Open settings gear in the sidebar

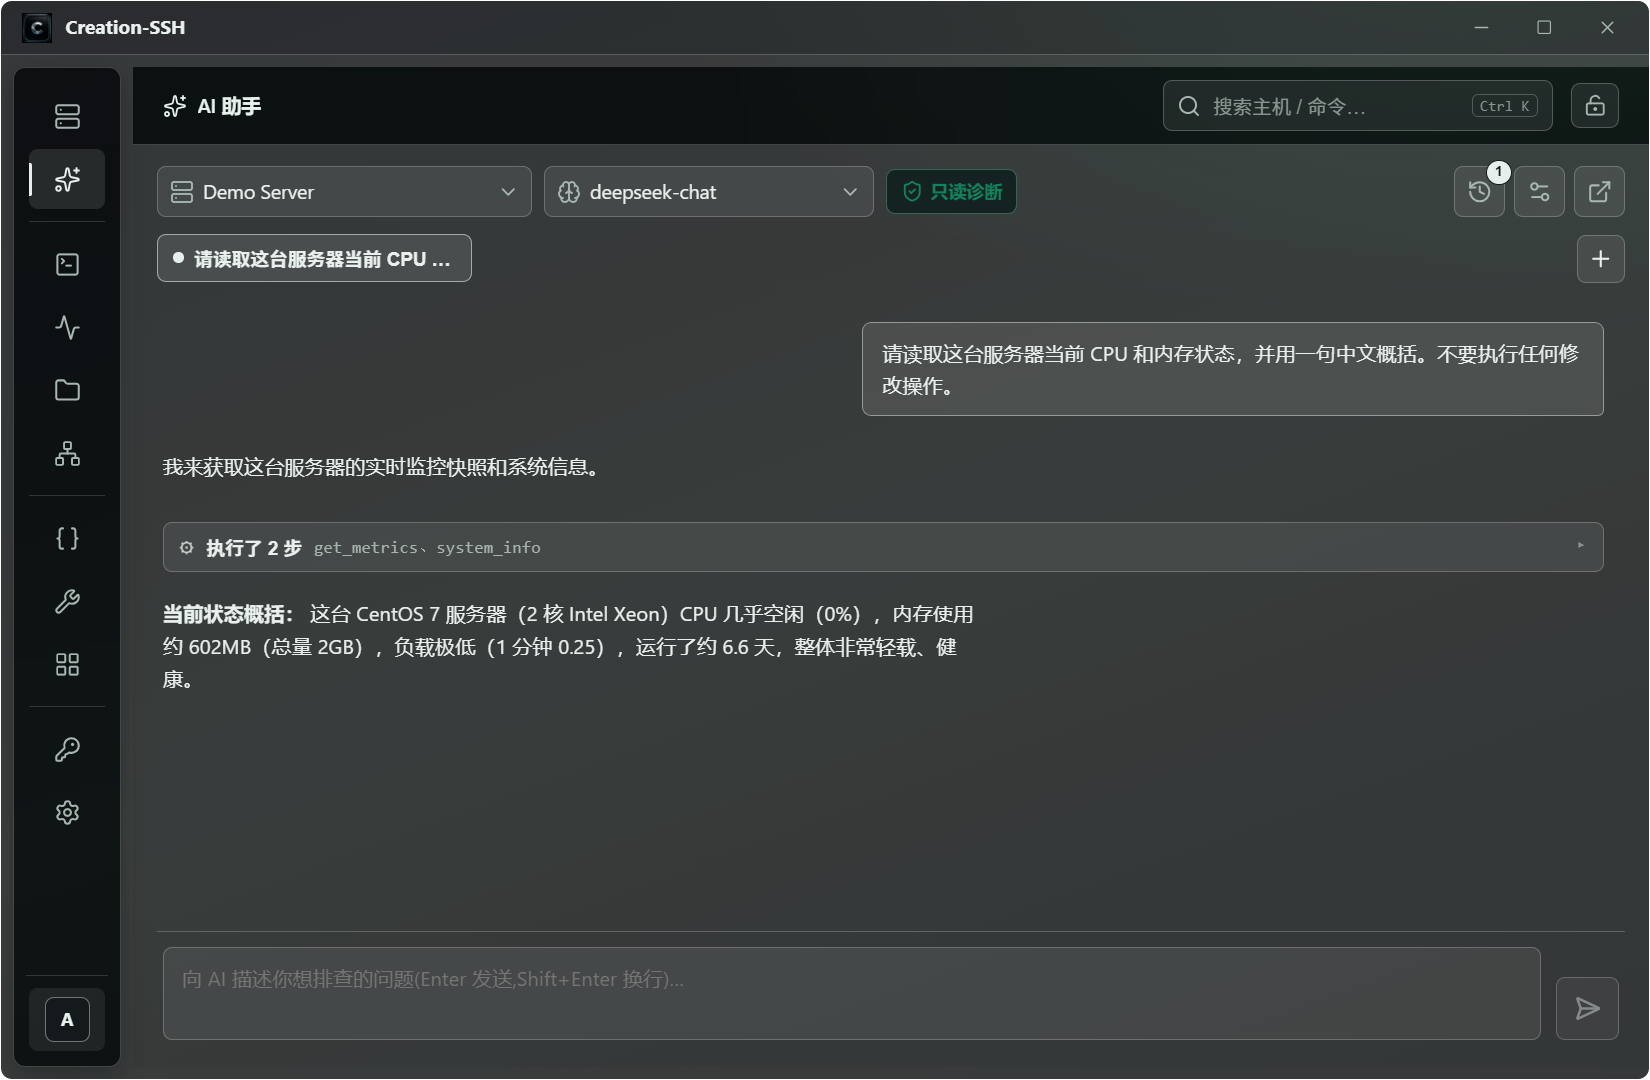(x=67, y=812)
